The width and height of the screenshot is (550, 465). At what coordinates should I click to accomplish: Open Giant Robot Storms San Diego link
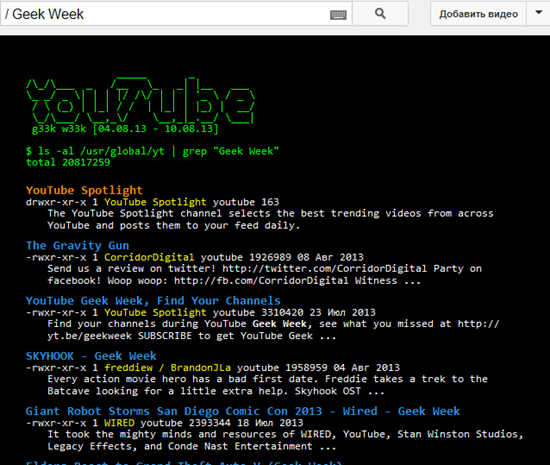[x=243, y=411]
